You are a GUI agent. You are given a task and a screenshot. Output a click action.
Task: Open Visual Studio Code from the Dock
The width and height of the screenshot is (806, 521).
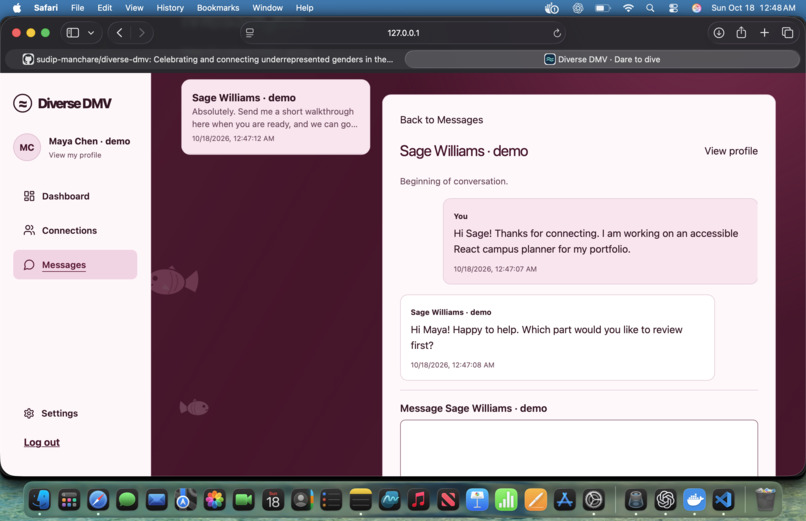[723, 499]
